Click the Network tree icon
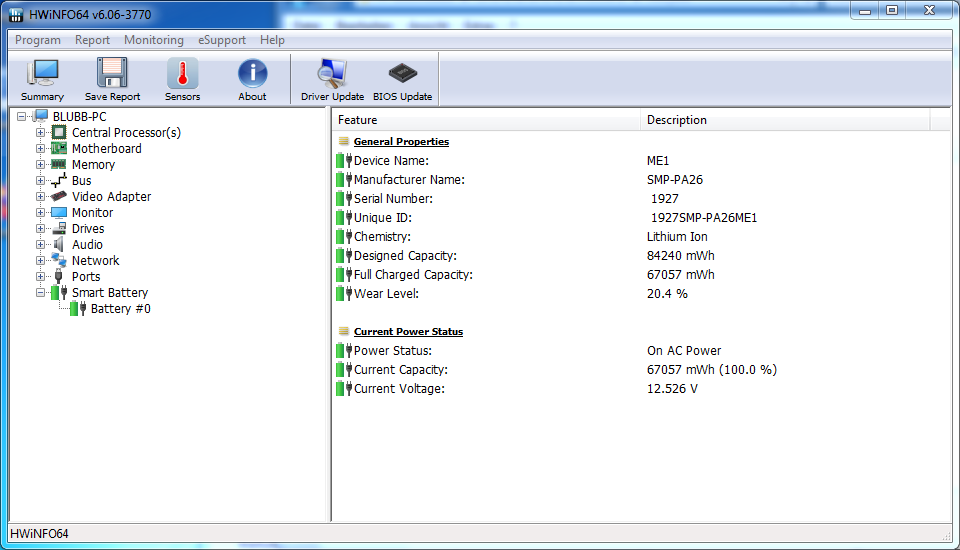This screenshot has width=960, height=550. click(59, 260)
